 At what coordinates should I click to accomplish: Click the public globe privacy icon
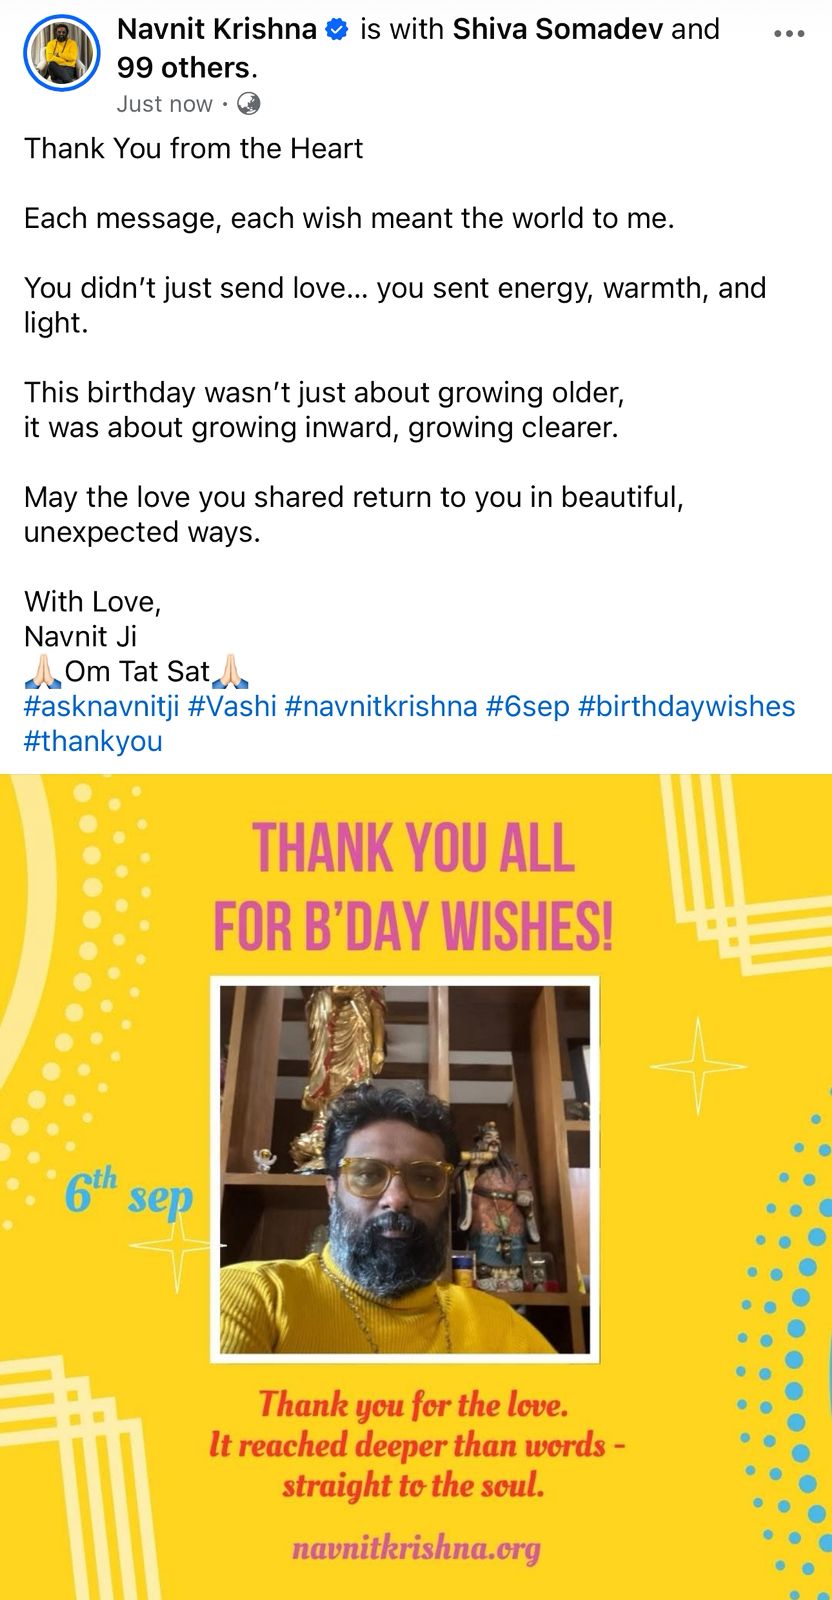pos(249,104)
